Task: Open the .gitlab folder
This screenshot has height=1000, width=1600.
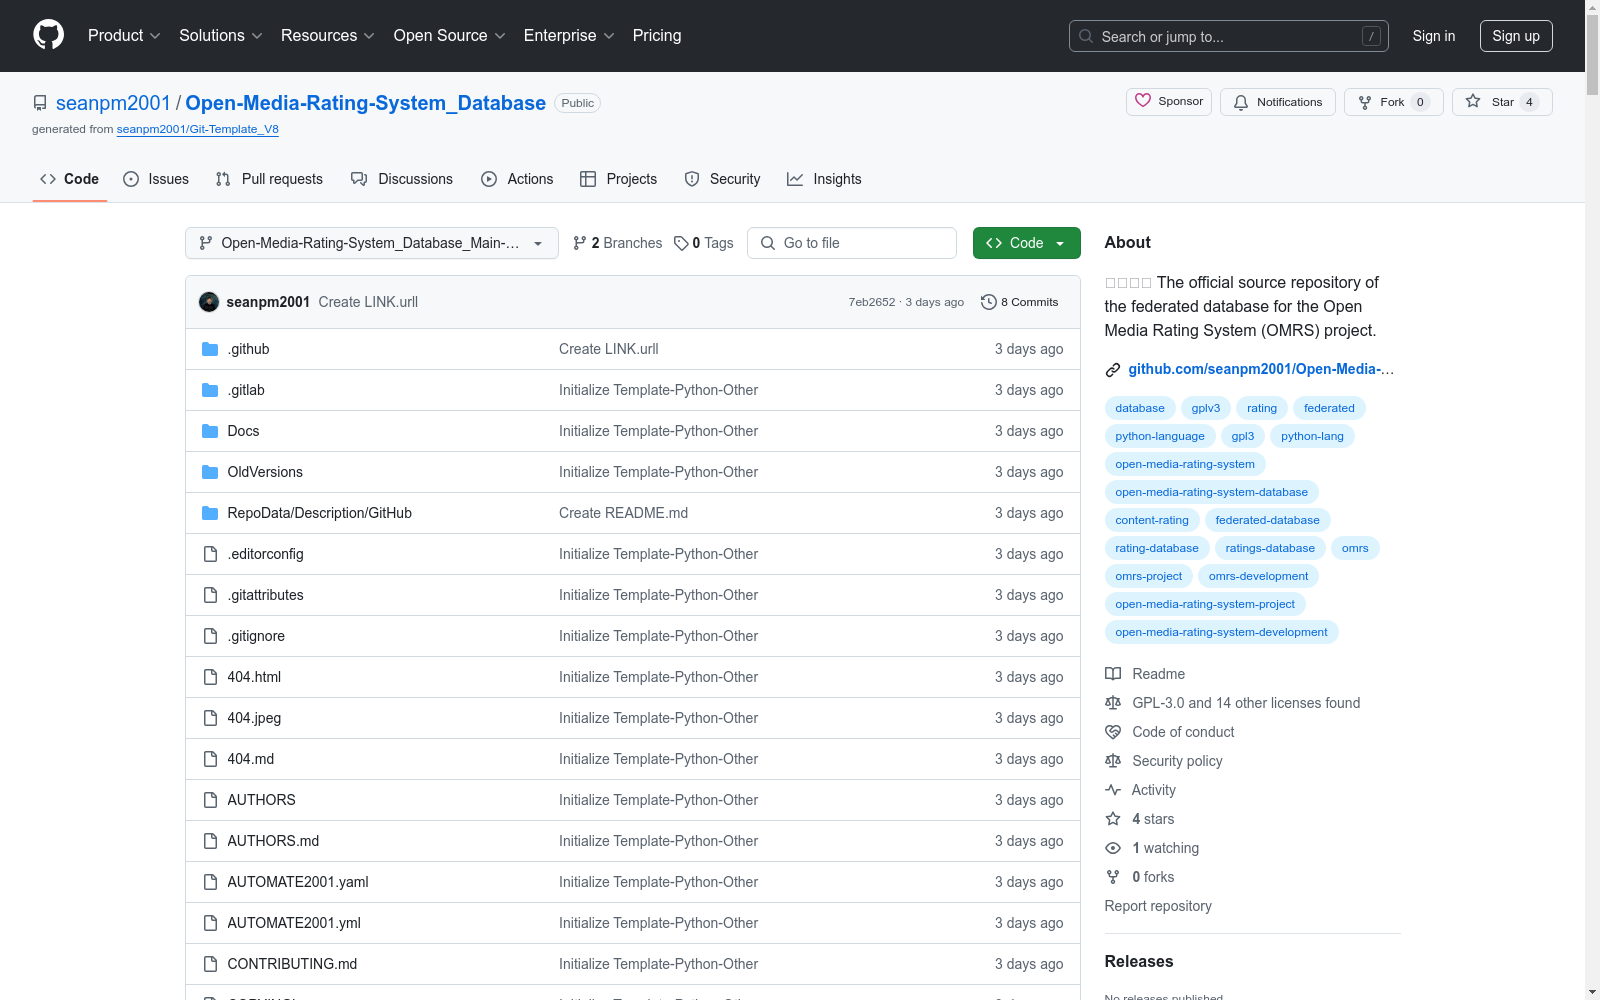Action: point(246,390)
